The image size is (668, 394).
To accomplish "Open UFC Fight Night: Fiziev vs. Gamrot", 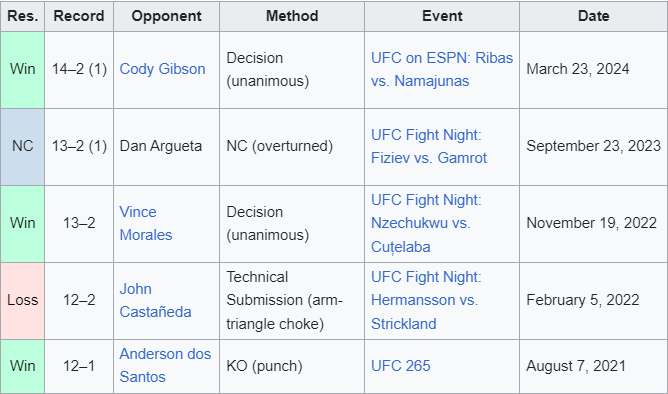I will (x=429, y=146).
